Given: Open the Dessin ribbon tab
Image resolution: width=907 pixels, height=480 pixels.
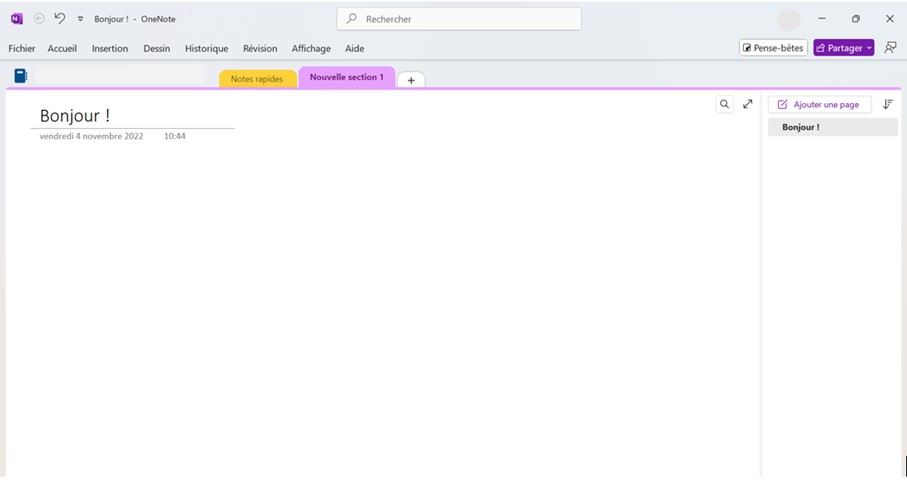Looking at the screenshot, I should (156, 48).
